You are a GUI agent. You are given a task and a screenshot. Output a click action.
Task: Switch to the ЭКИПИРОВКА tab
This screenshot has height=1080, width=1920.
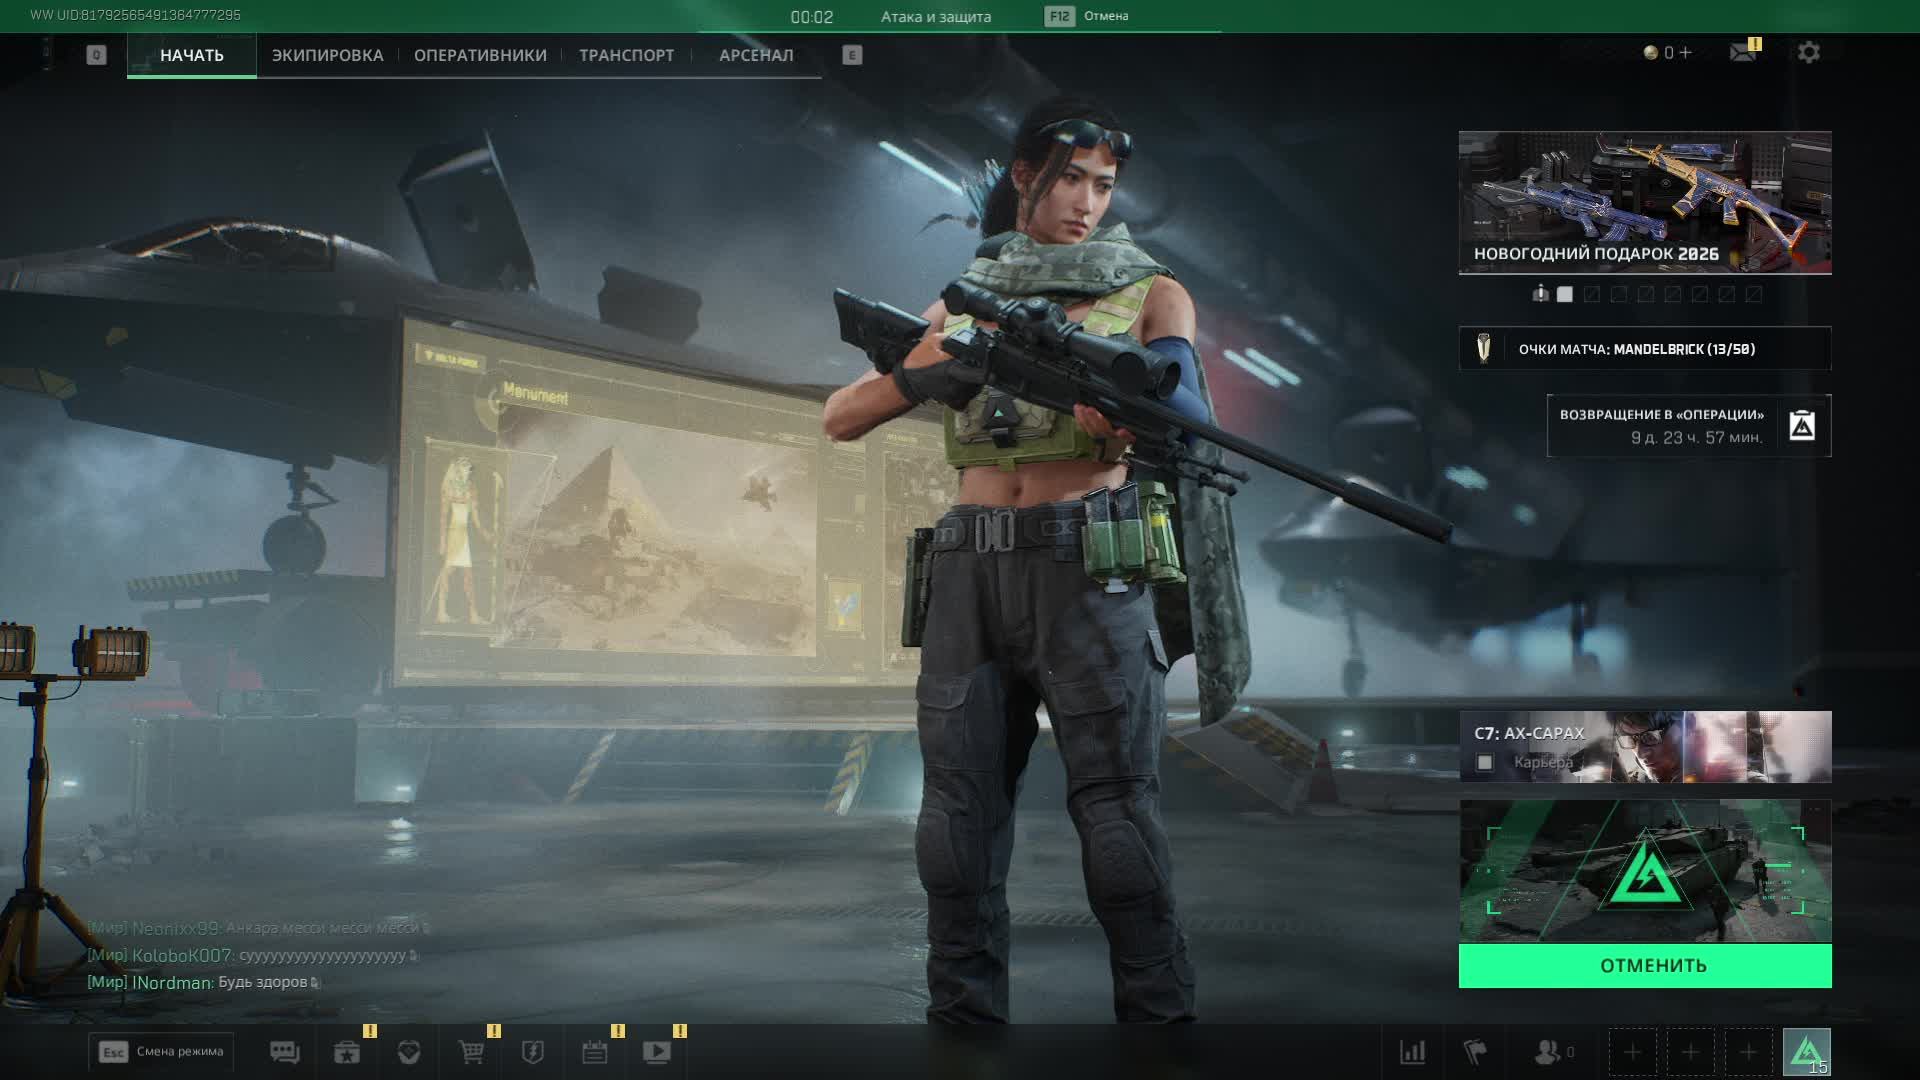tap(327, 55)
